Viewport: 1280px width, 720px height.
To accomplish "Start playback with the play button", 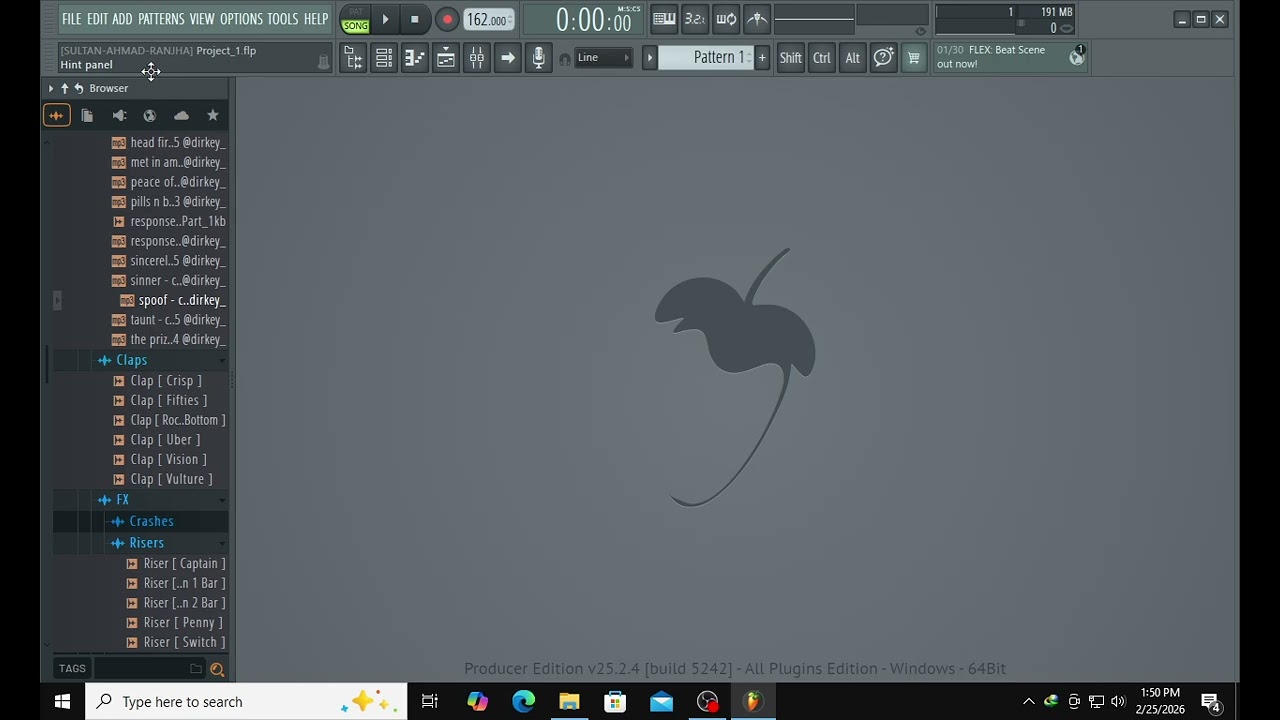I will tap(385, 20).
